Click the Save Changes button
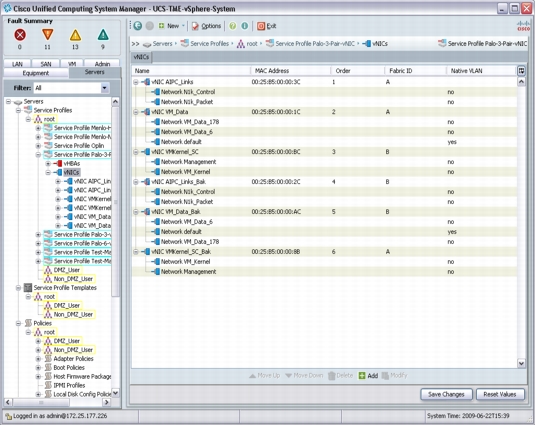This screenshot has height=427, width=536. tap(446, 395)
